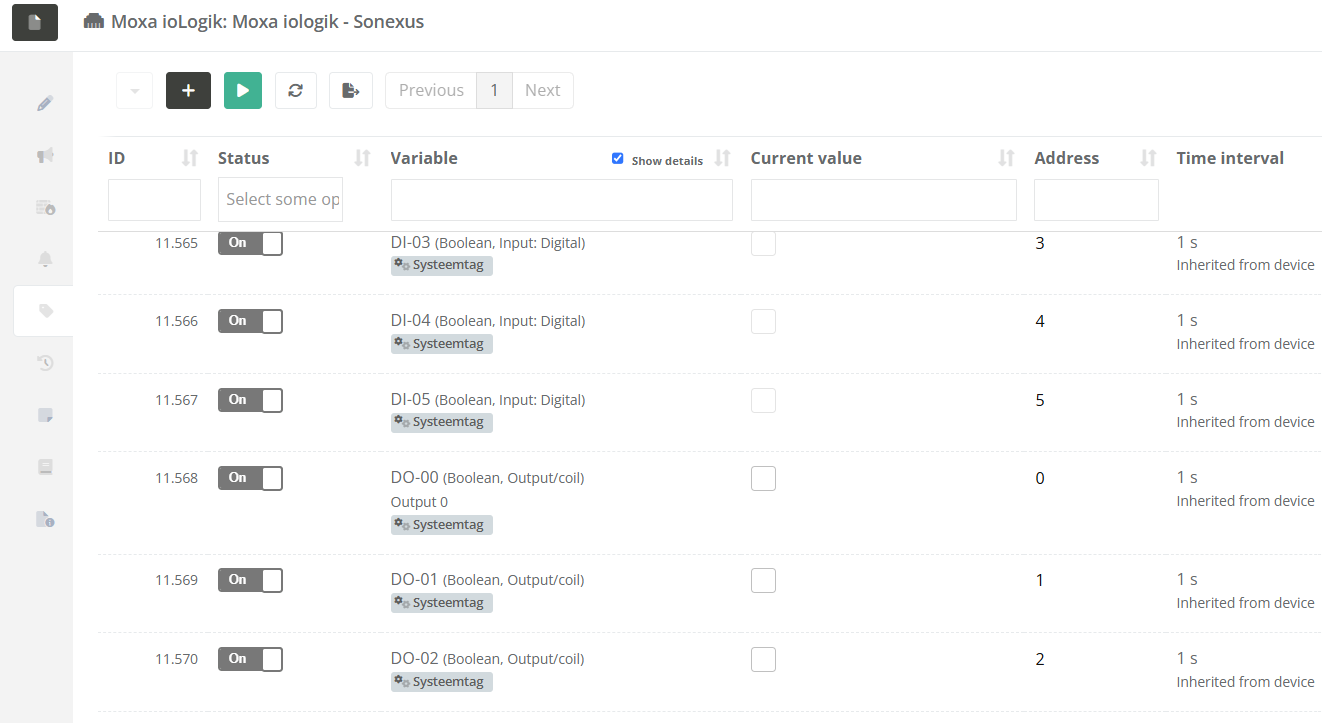Image resolution: width=1322 pixels, height=723 pixels.
Task: Add a new tag with plus button
Action: tap(188, 90)
